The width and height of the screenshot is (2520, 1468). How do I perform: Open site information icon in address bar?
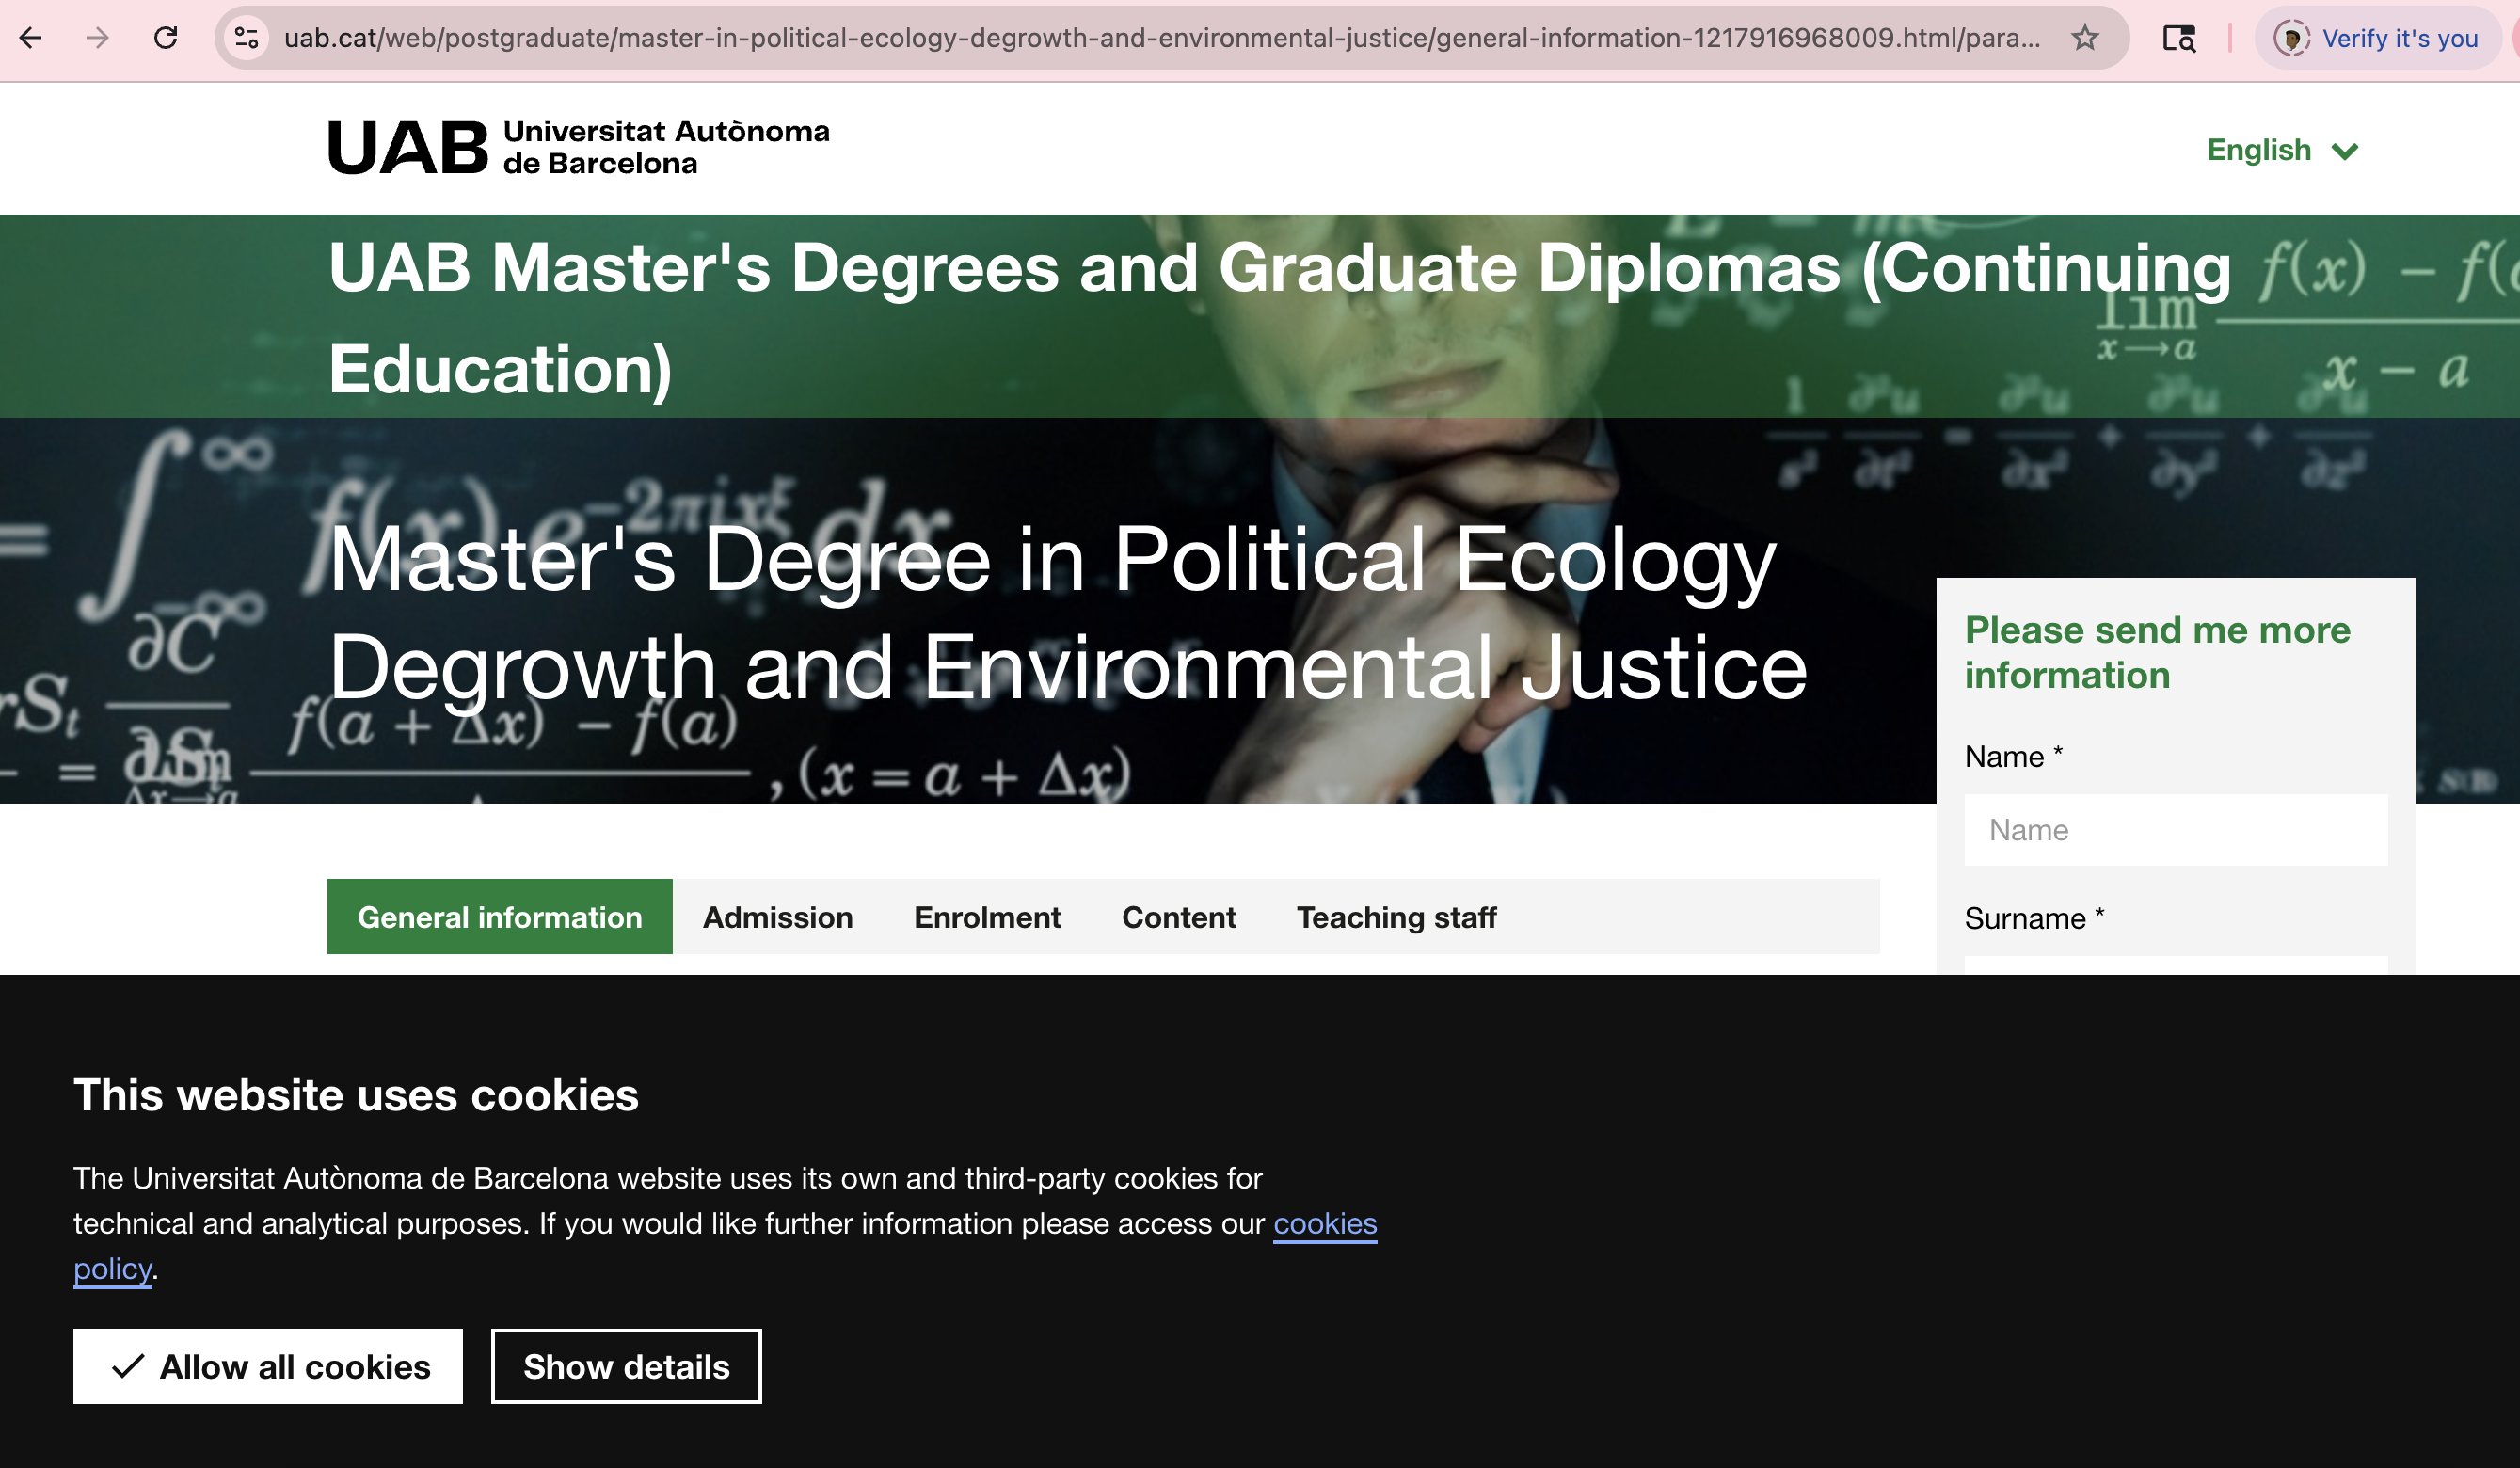246,38
